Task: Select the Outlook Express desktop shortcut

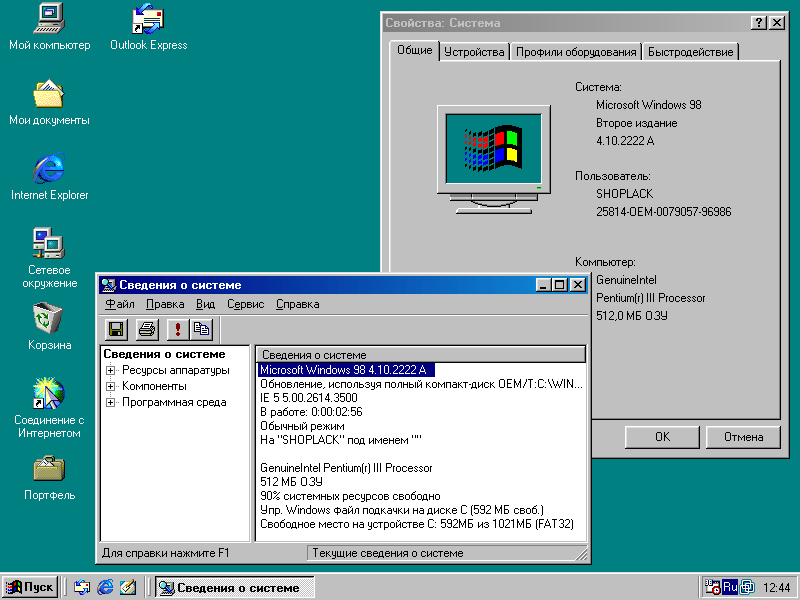Action: coord(148,27)
